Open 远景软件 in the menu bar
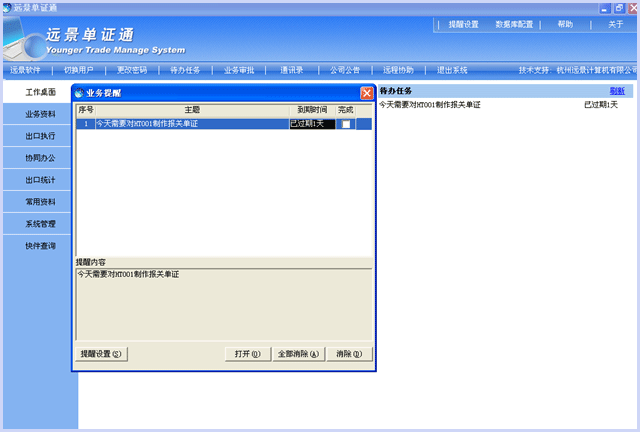 pyautogui.click(x=25, y=70)
